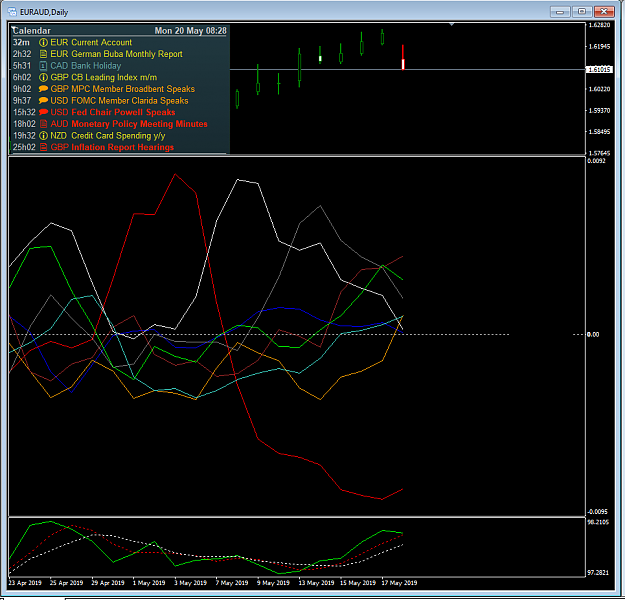Click the 2h32 countdown in the calendar
625x600 pixels.
point(22,54)
